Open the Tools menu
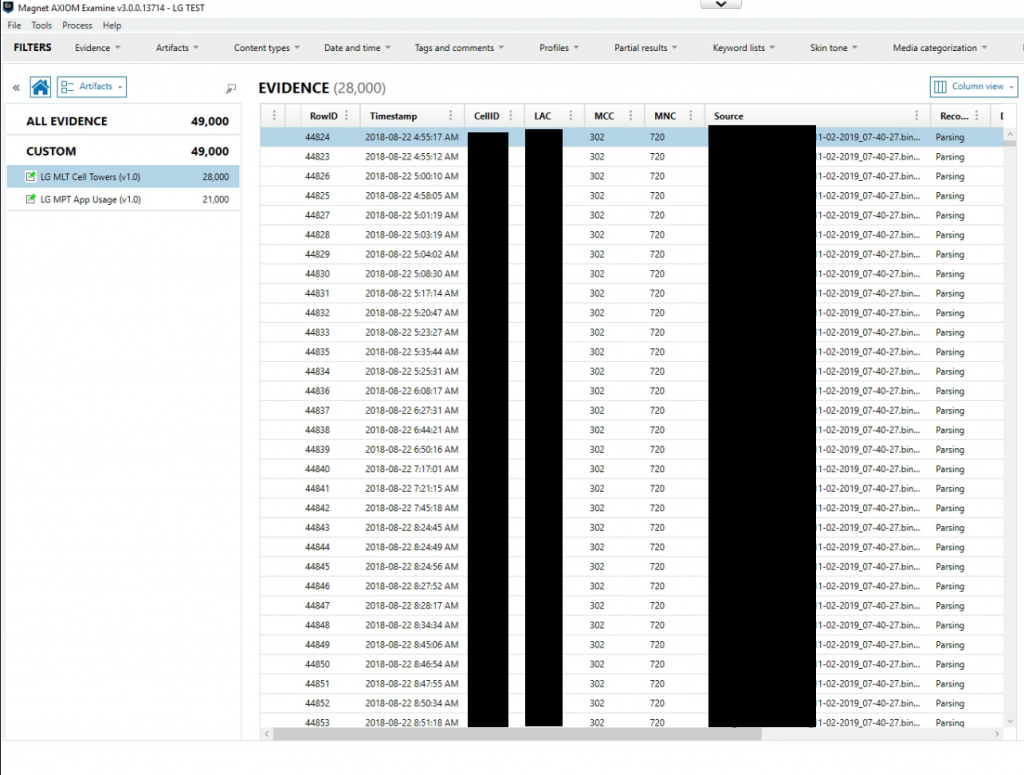 click(41, 25)
